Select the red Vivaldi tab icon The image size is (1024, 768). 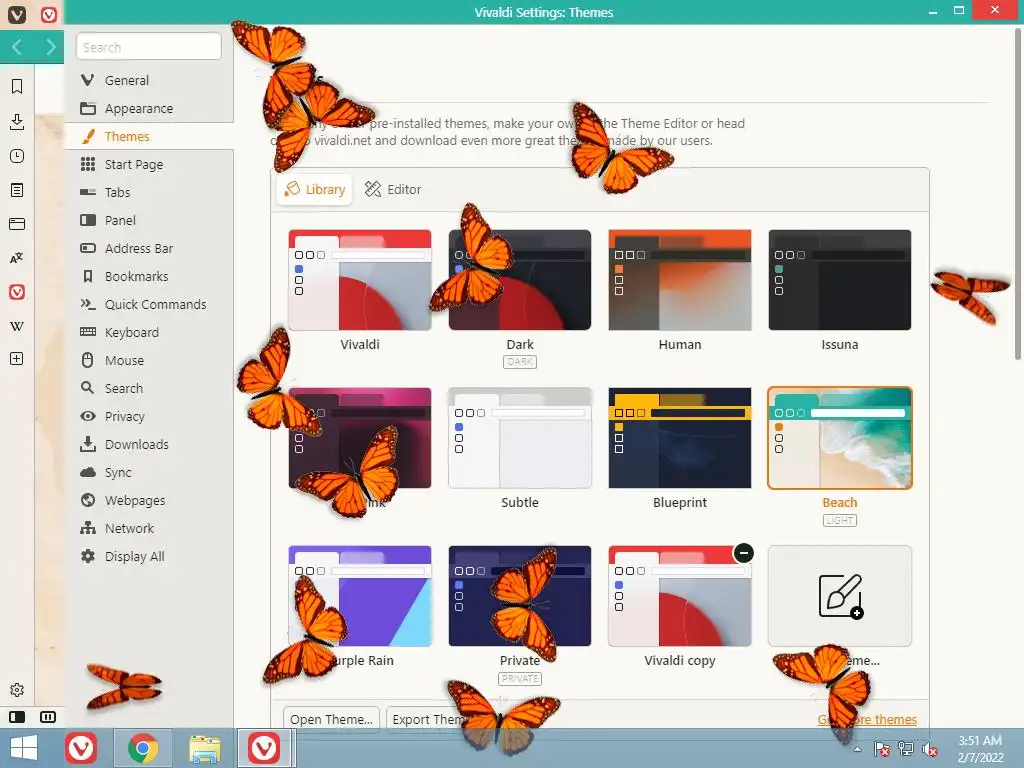point(49,14)
